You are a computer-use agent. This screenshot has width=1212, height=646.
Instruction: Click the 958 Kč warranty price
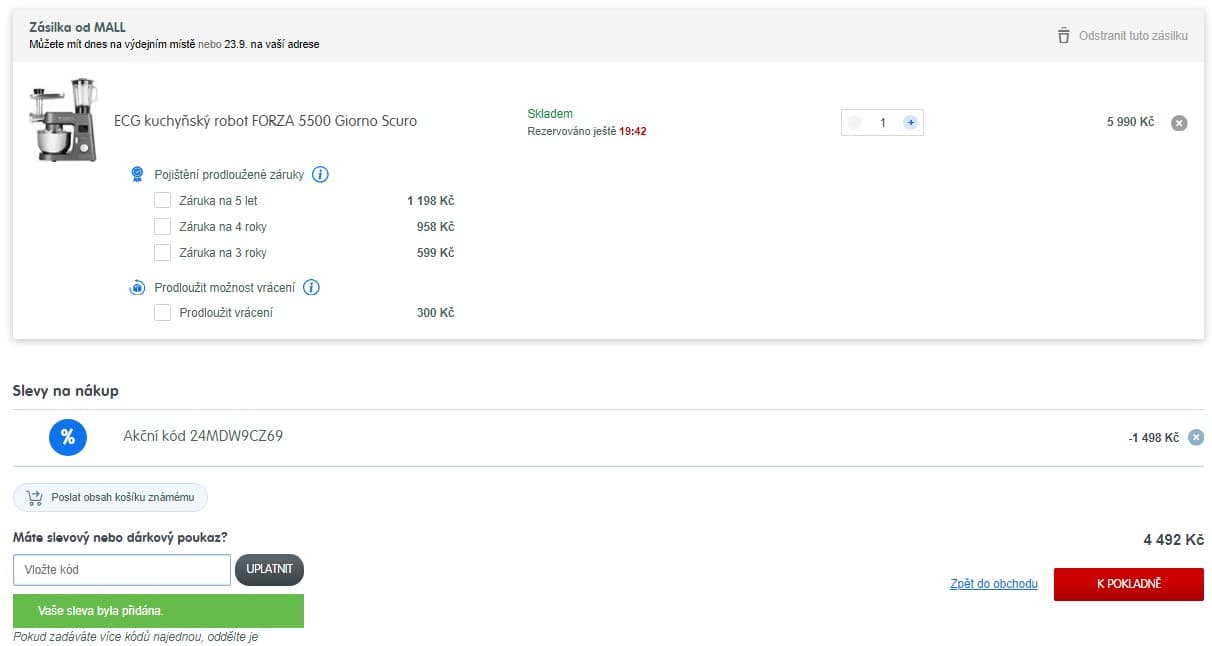[435, 227]
